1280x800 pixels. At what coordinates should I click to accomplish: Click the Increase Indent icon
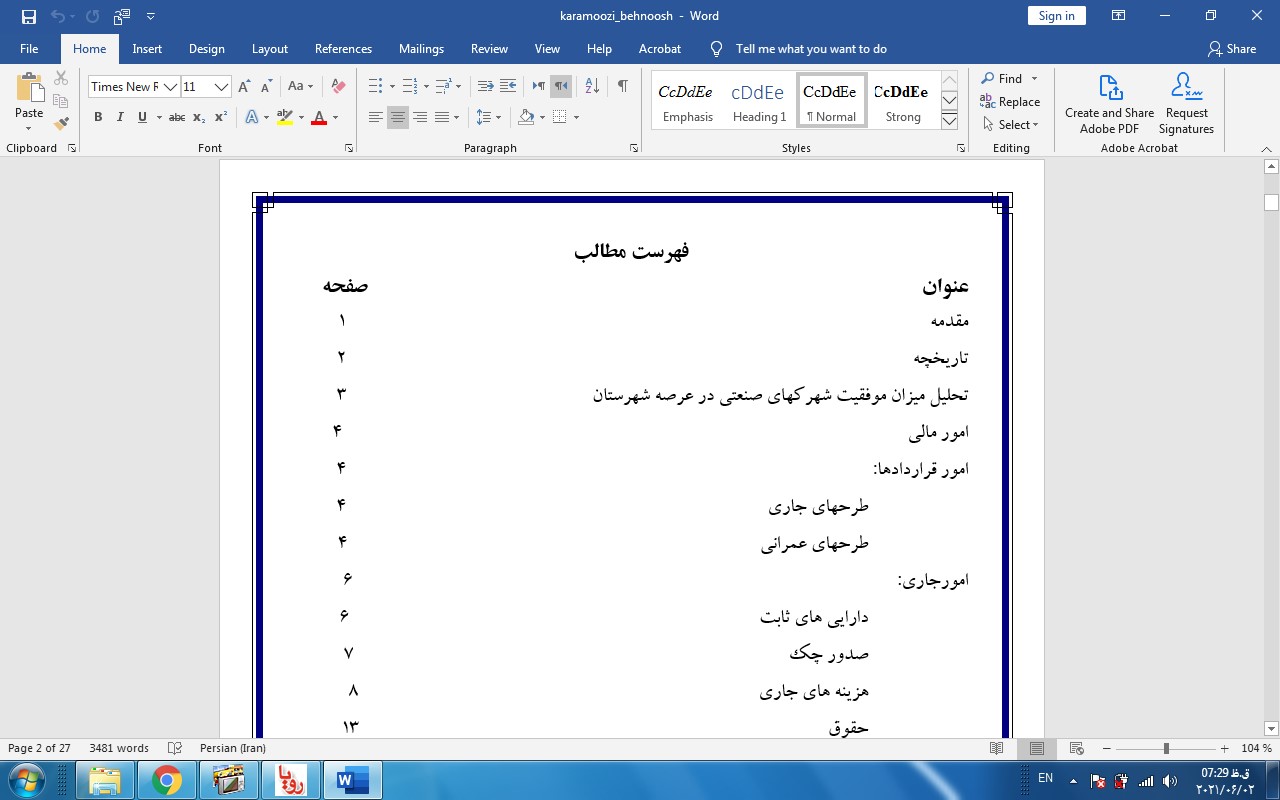(508, 87)
